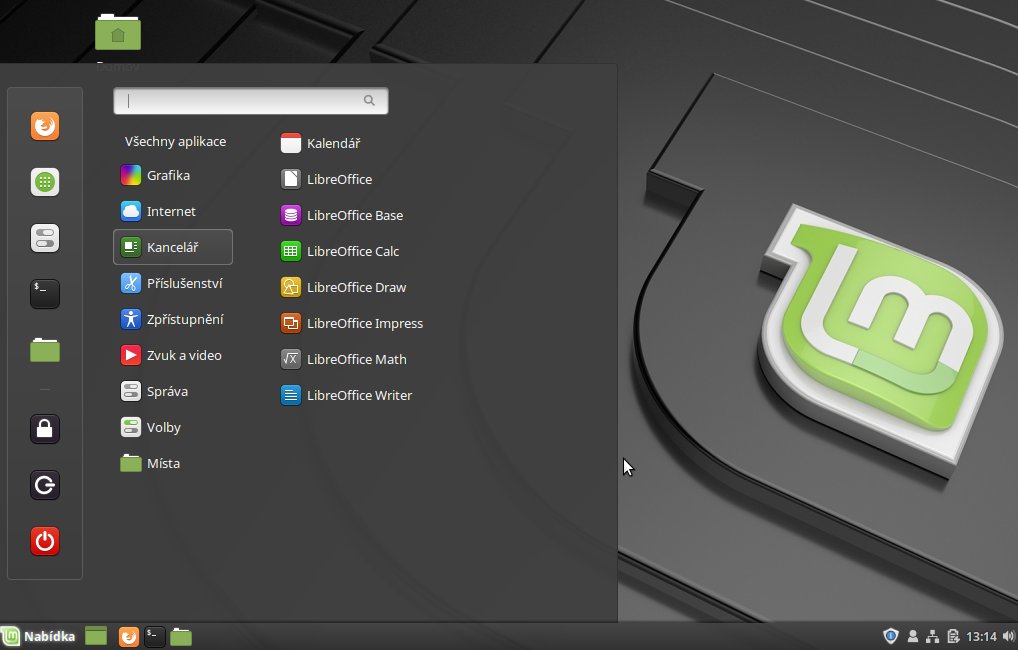Viewport: 1018px width, 650px height.
Task: Launch Firefox from the favorites sidebar
Action: tap(45, 126)
